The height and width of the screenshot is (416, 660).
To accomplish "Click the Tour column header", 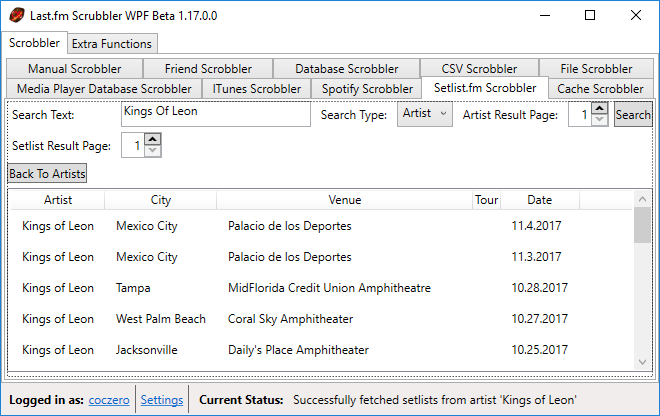I will point(487,200).
